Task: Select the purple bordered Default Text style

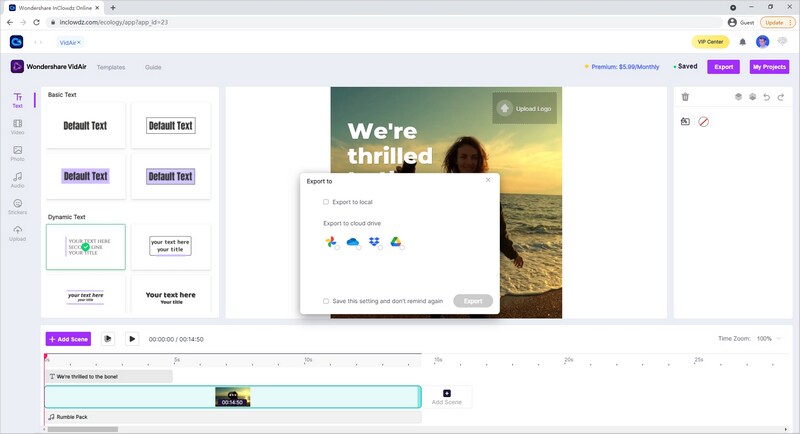Action: pos(171,176)
